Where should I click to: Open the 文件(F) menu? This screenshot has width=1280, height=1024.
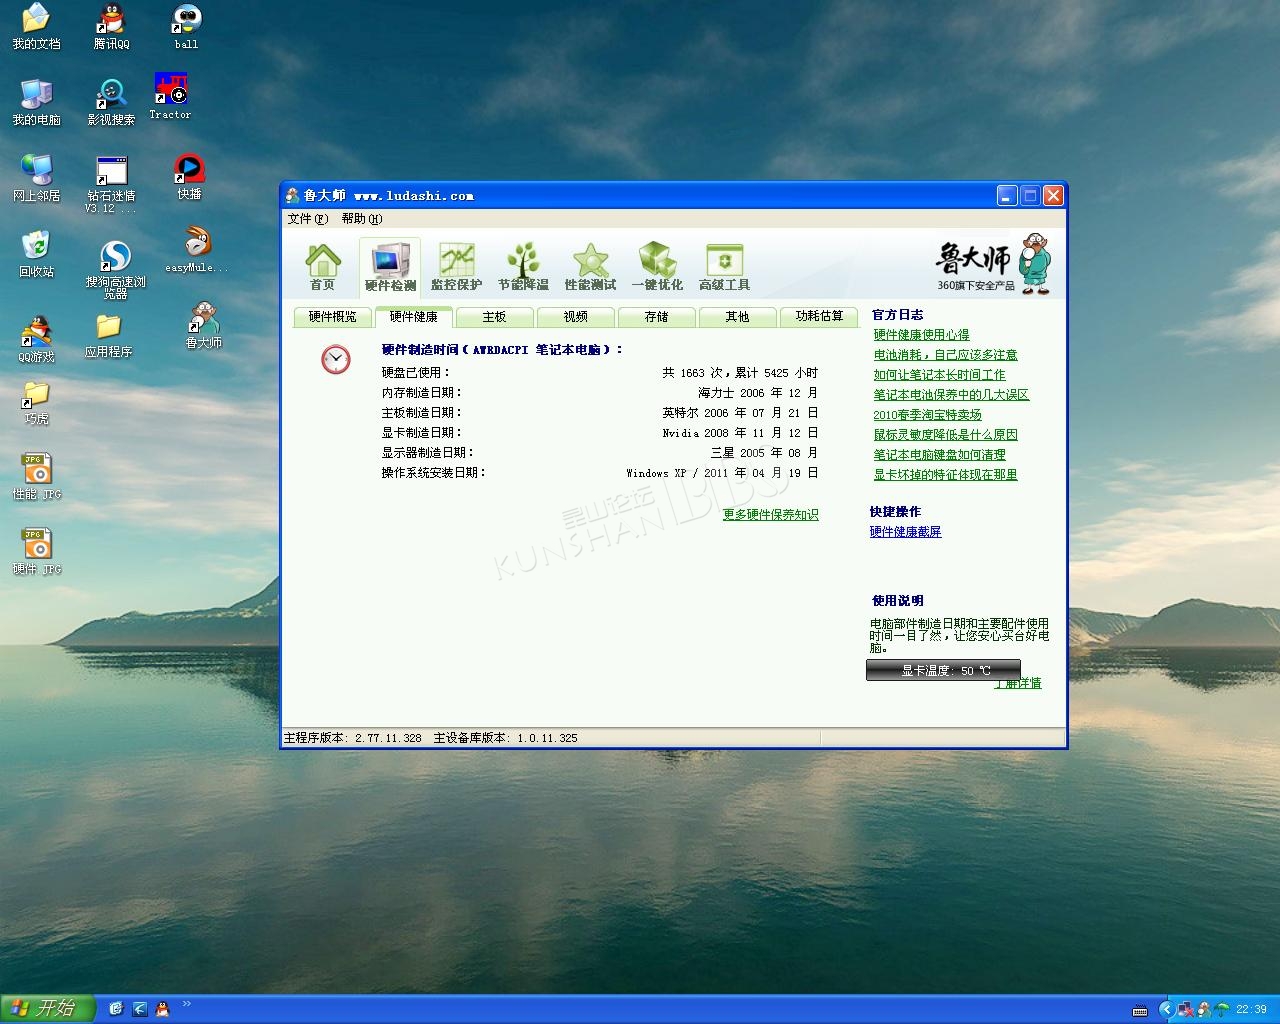(307, 219)
